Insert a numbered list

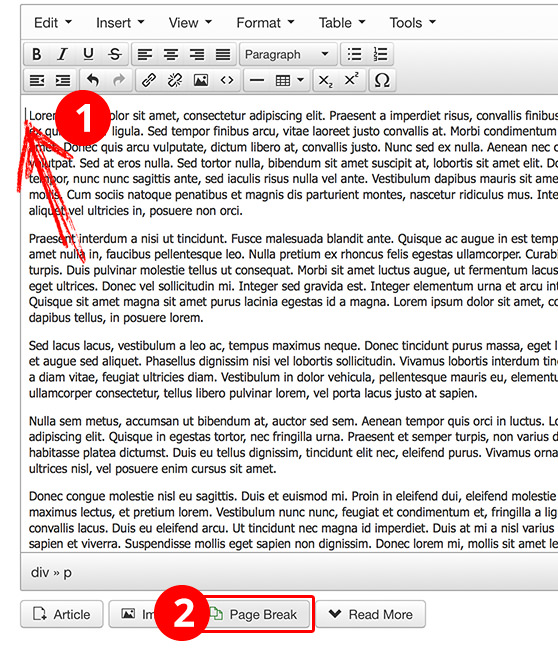tap(380, 54)
